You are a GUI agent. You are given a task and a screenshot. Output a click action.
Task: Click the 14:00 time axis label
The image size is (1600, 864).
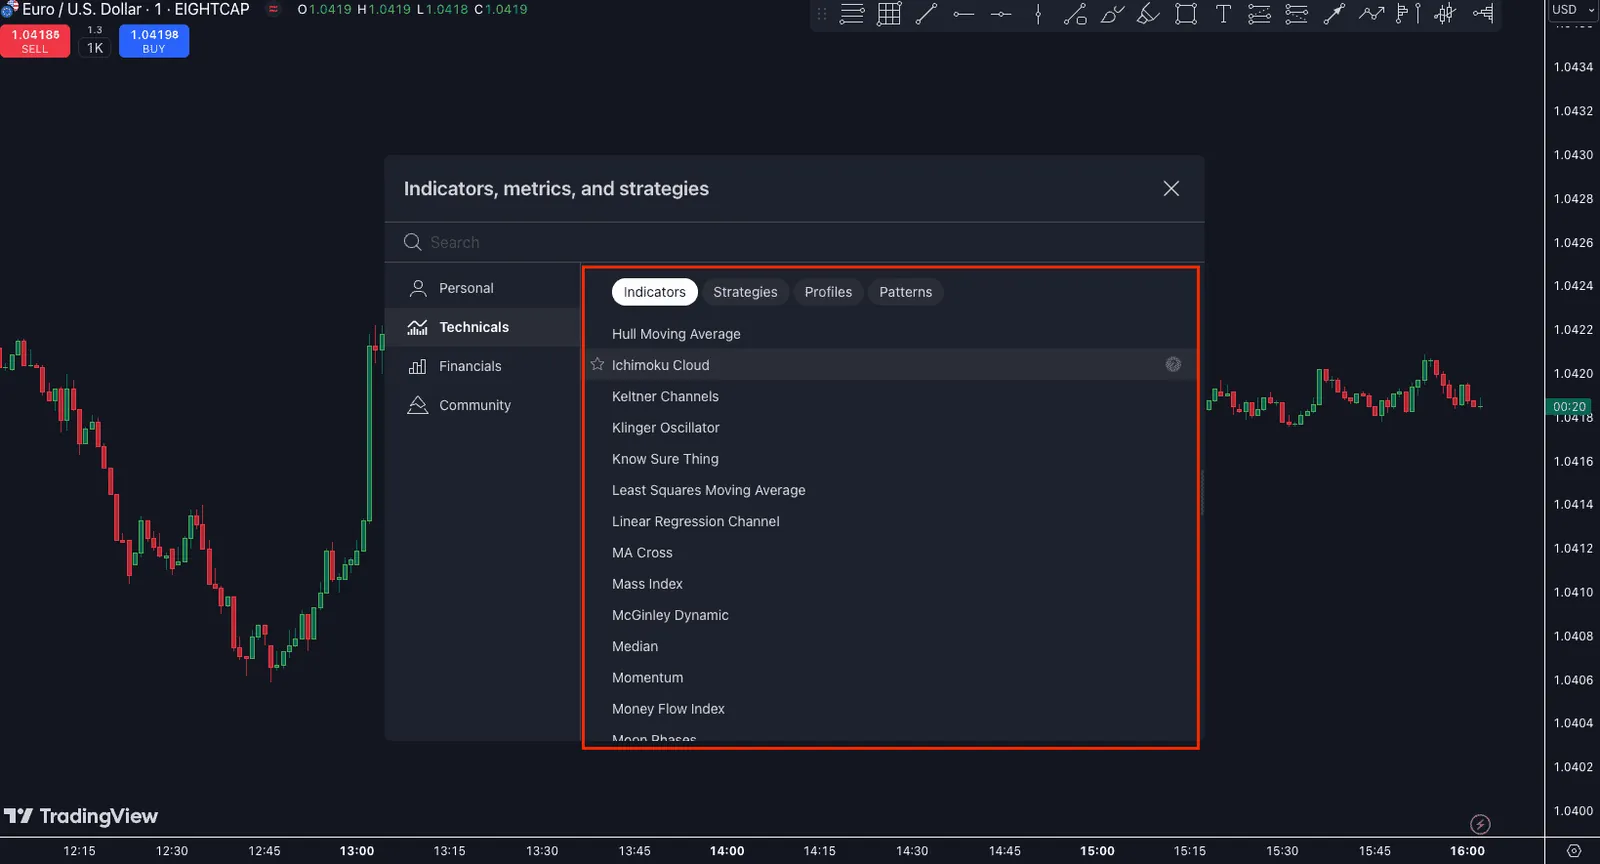point(727,851)
